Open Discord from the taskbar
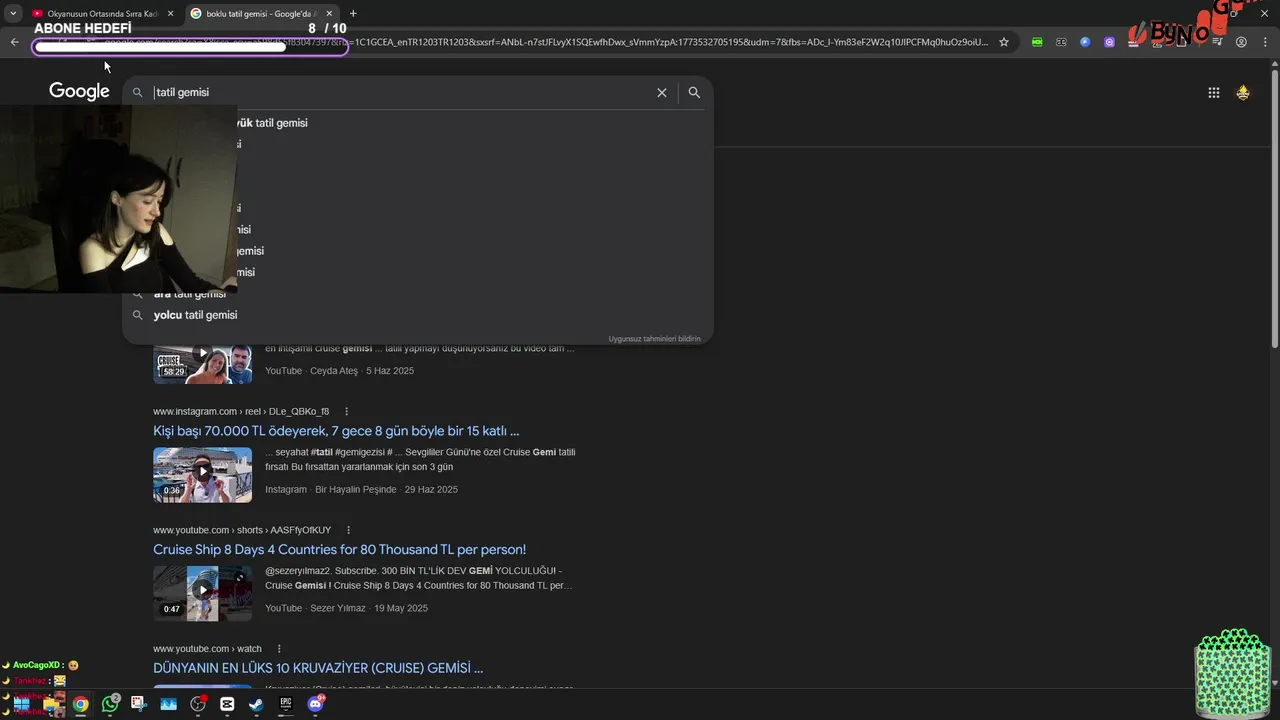The width and height of the screenshot is (1280, 720). [316, 704]
